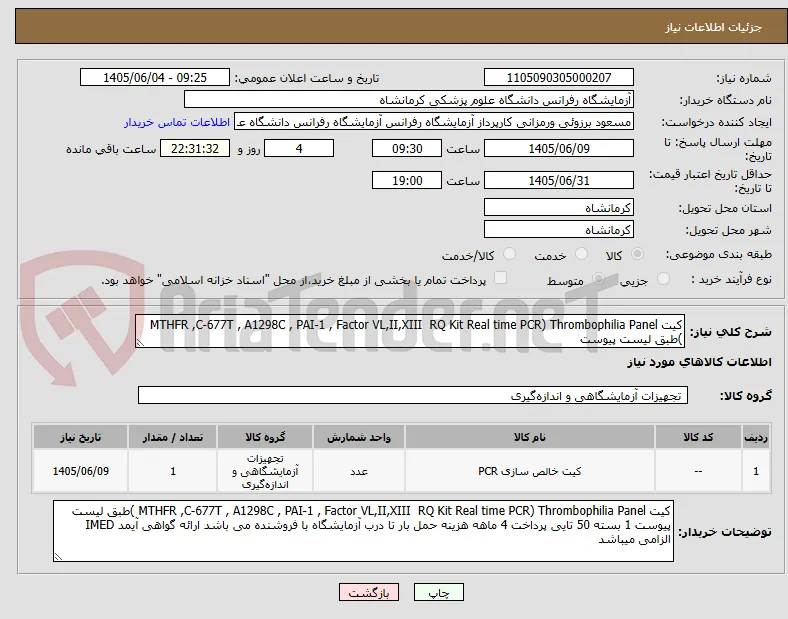Click the row number 1 cell
This screenshot has height=619, width=788.
coord(756,471)
